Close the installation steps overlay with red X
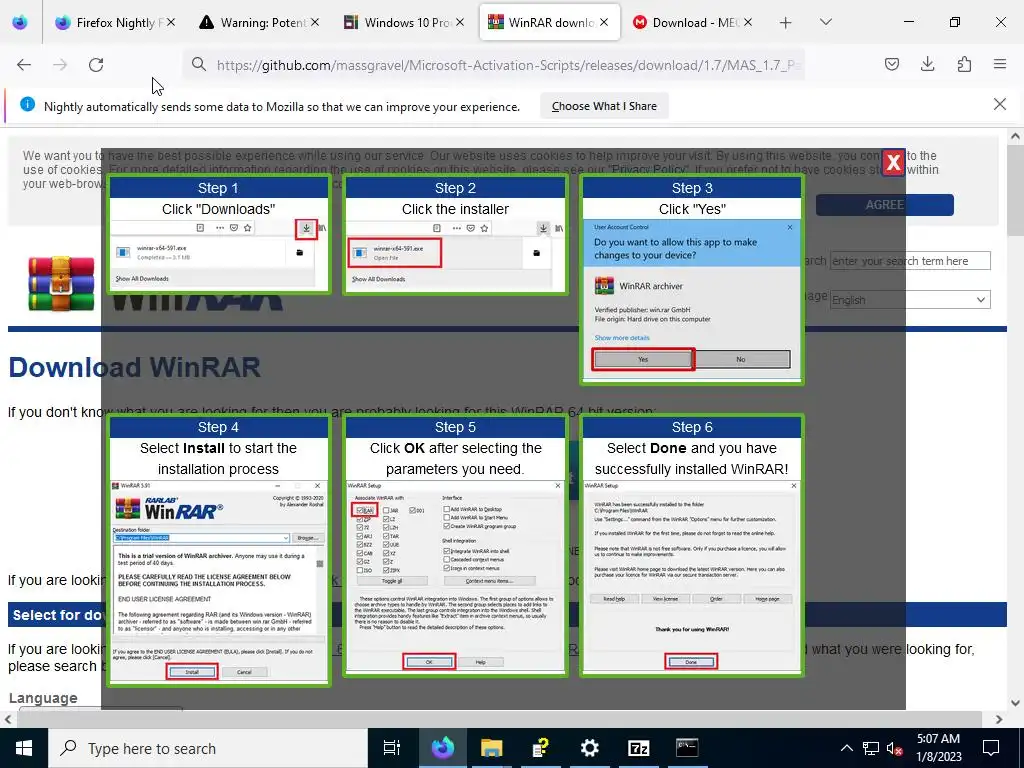 pos(893,163)
